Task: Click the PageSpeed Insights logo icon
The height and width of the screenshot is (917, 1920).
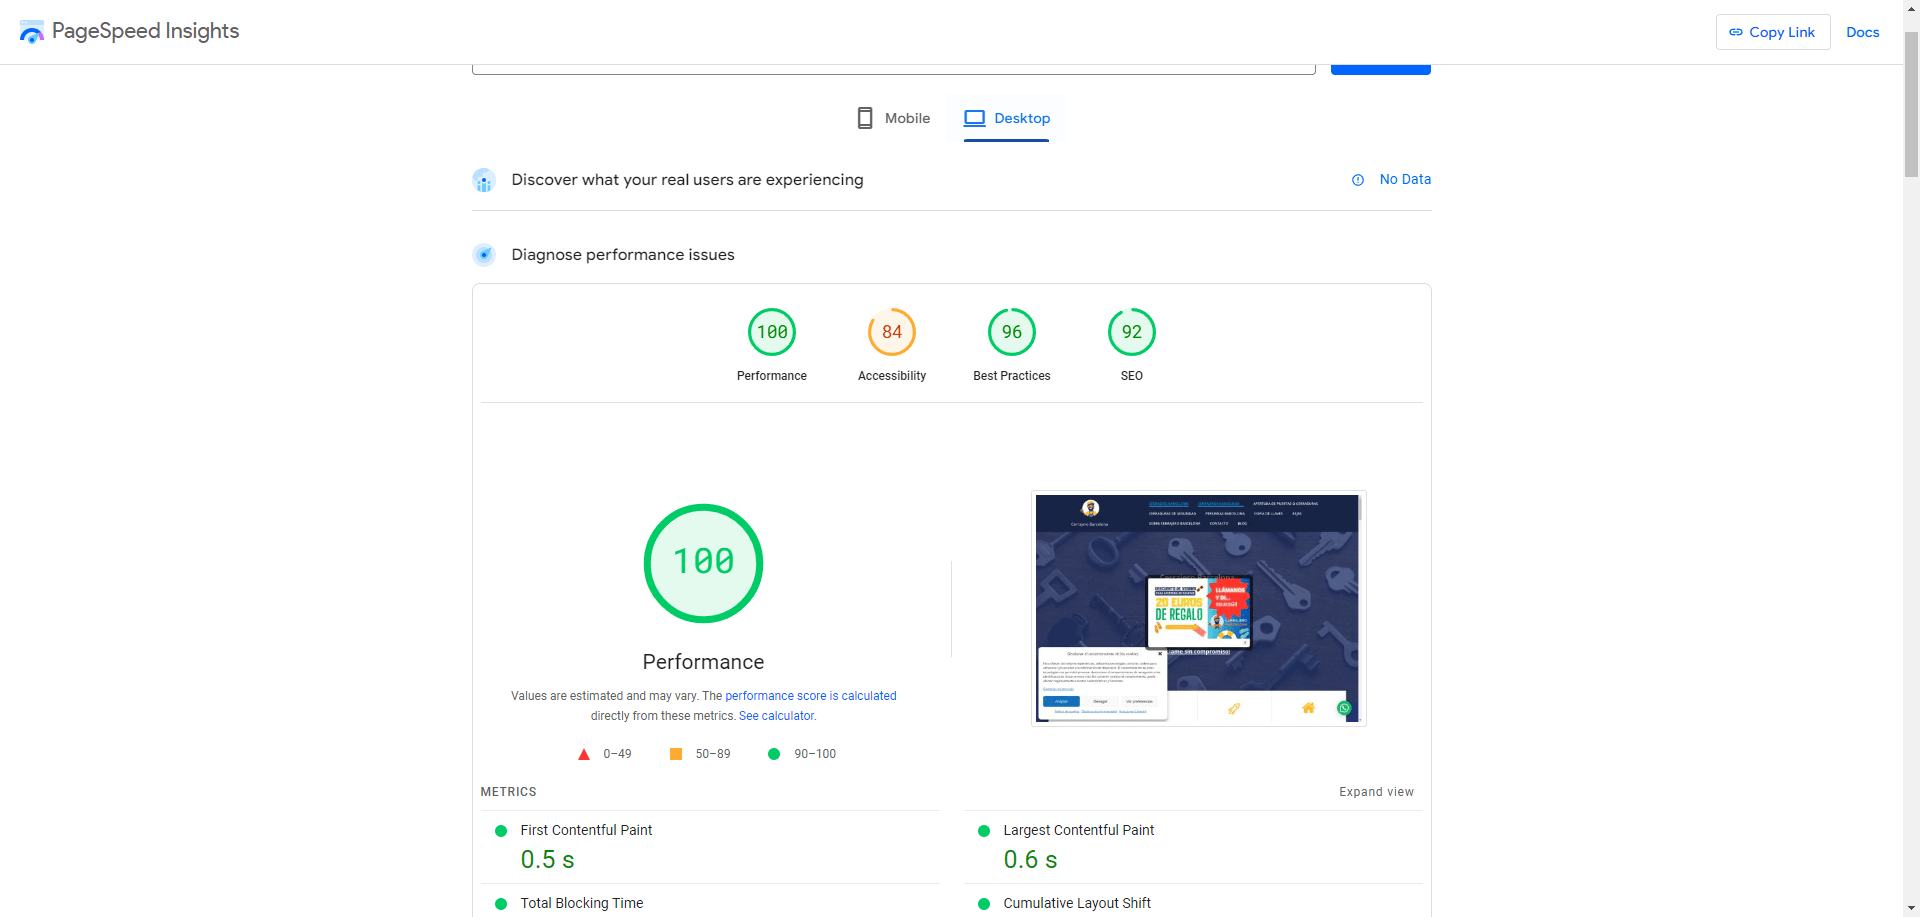Action: pyautogui.click(x=31, y=32)
